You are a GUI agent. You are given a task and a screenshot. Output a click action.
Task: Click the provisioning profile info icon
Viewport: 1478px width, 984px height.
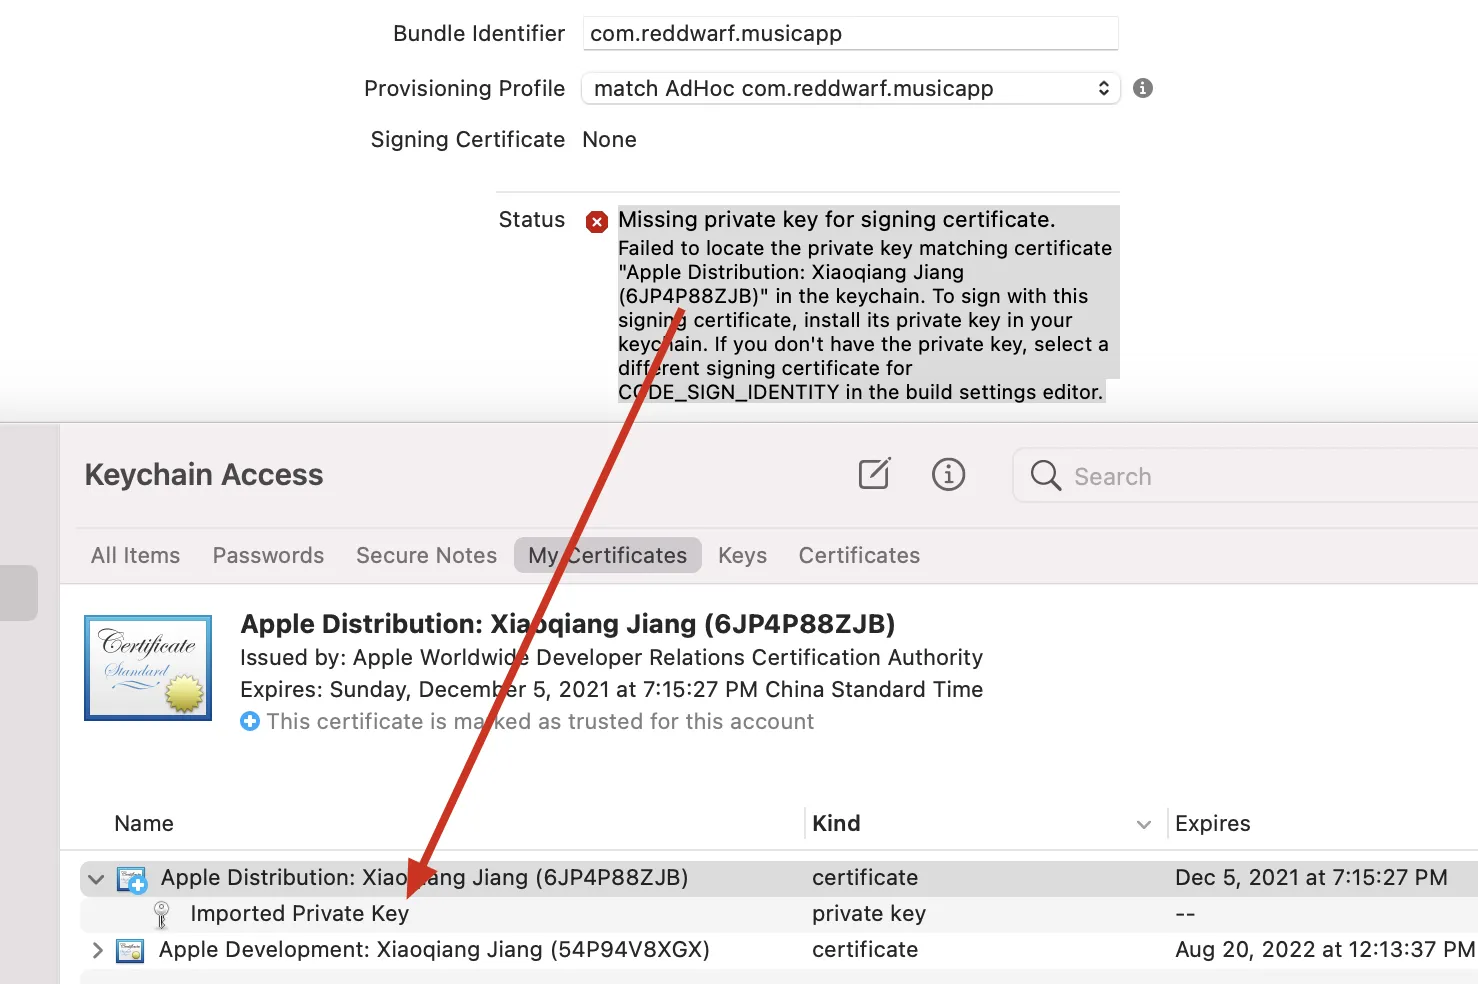tap(1143, 88)
